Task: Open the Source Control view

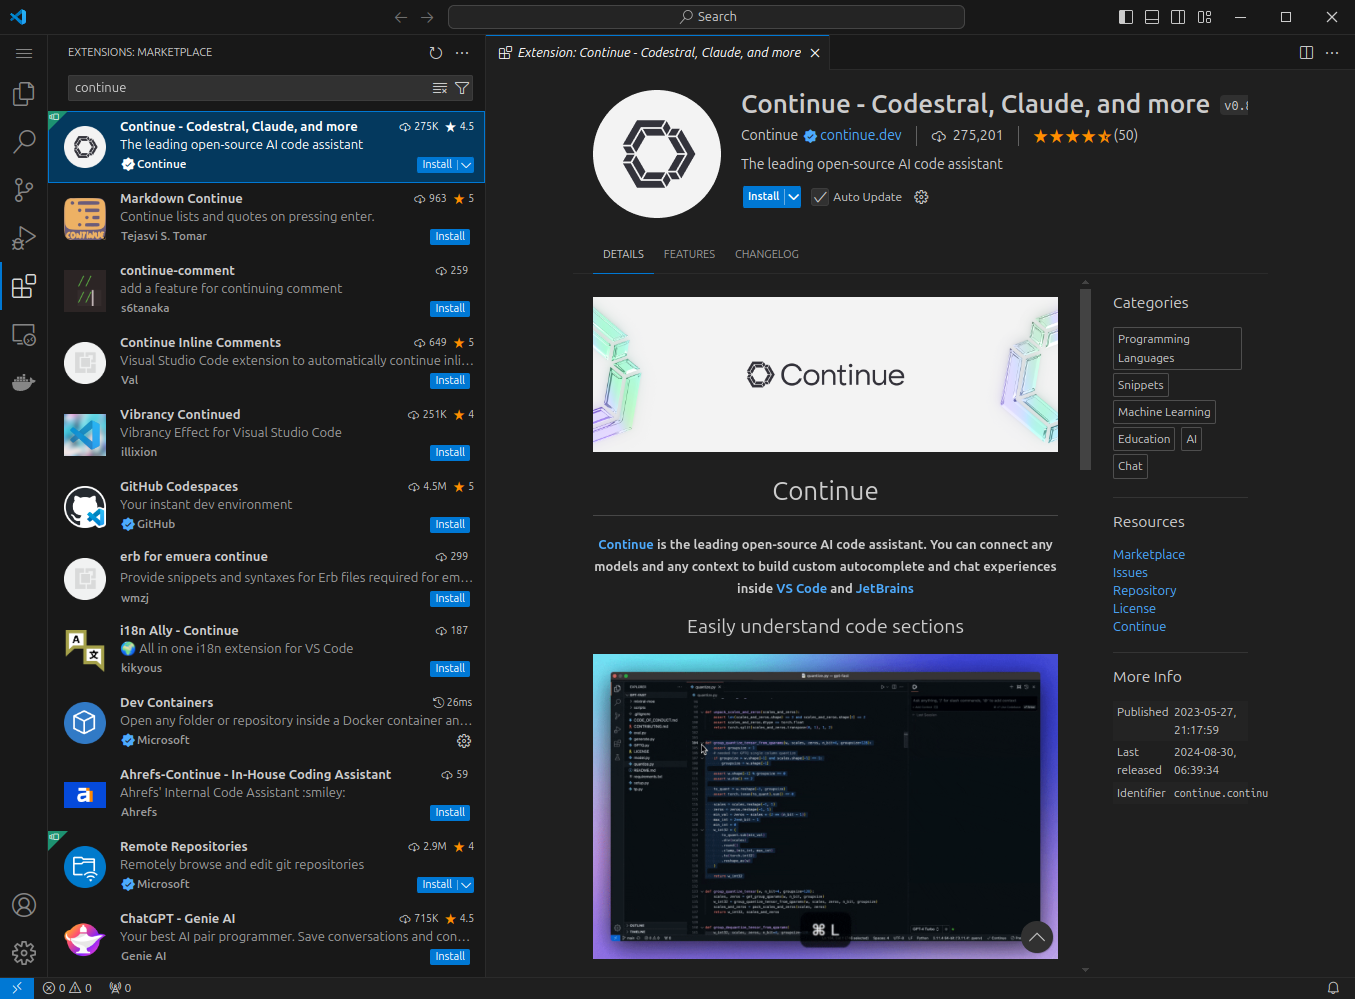Action: tap(23, 189)
